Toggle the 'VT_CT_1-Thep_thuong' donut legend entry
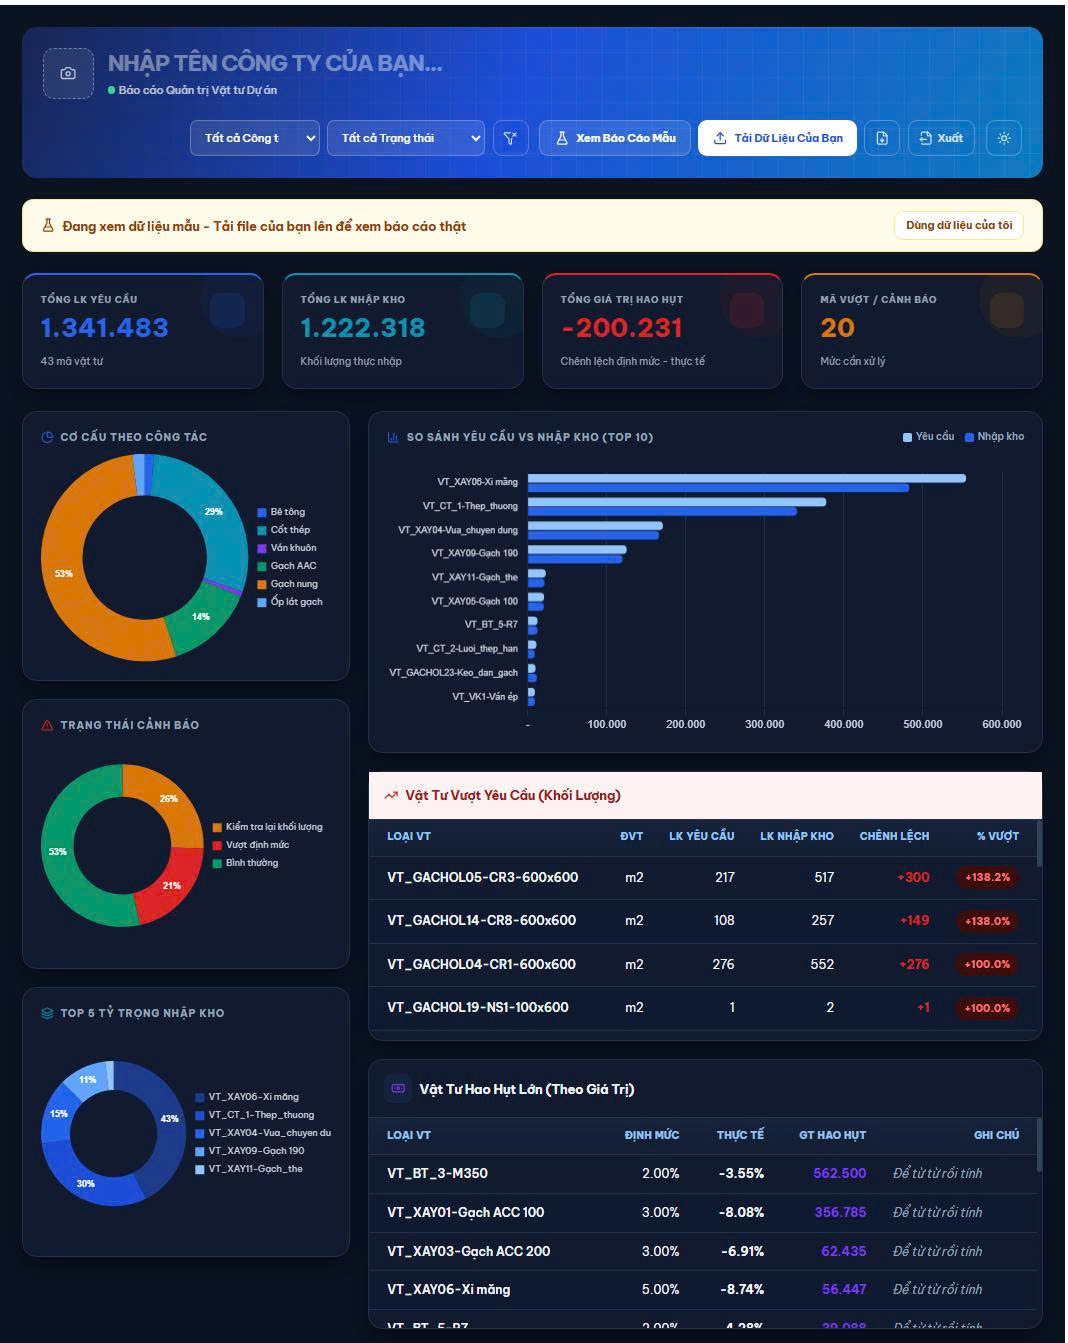The height and width of the screenshot is (1343, 1068). (x=255, y=1115)
